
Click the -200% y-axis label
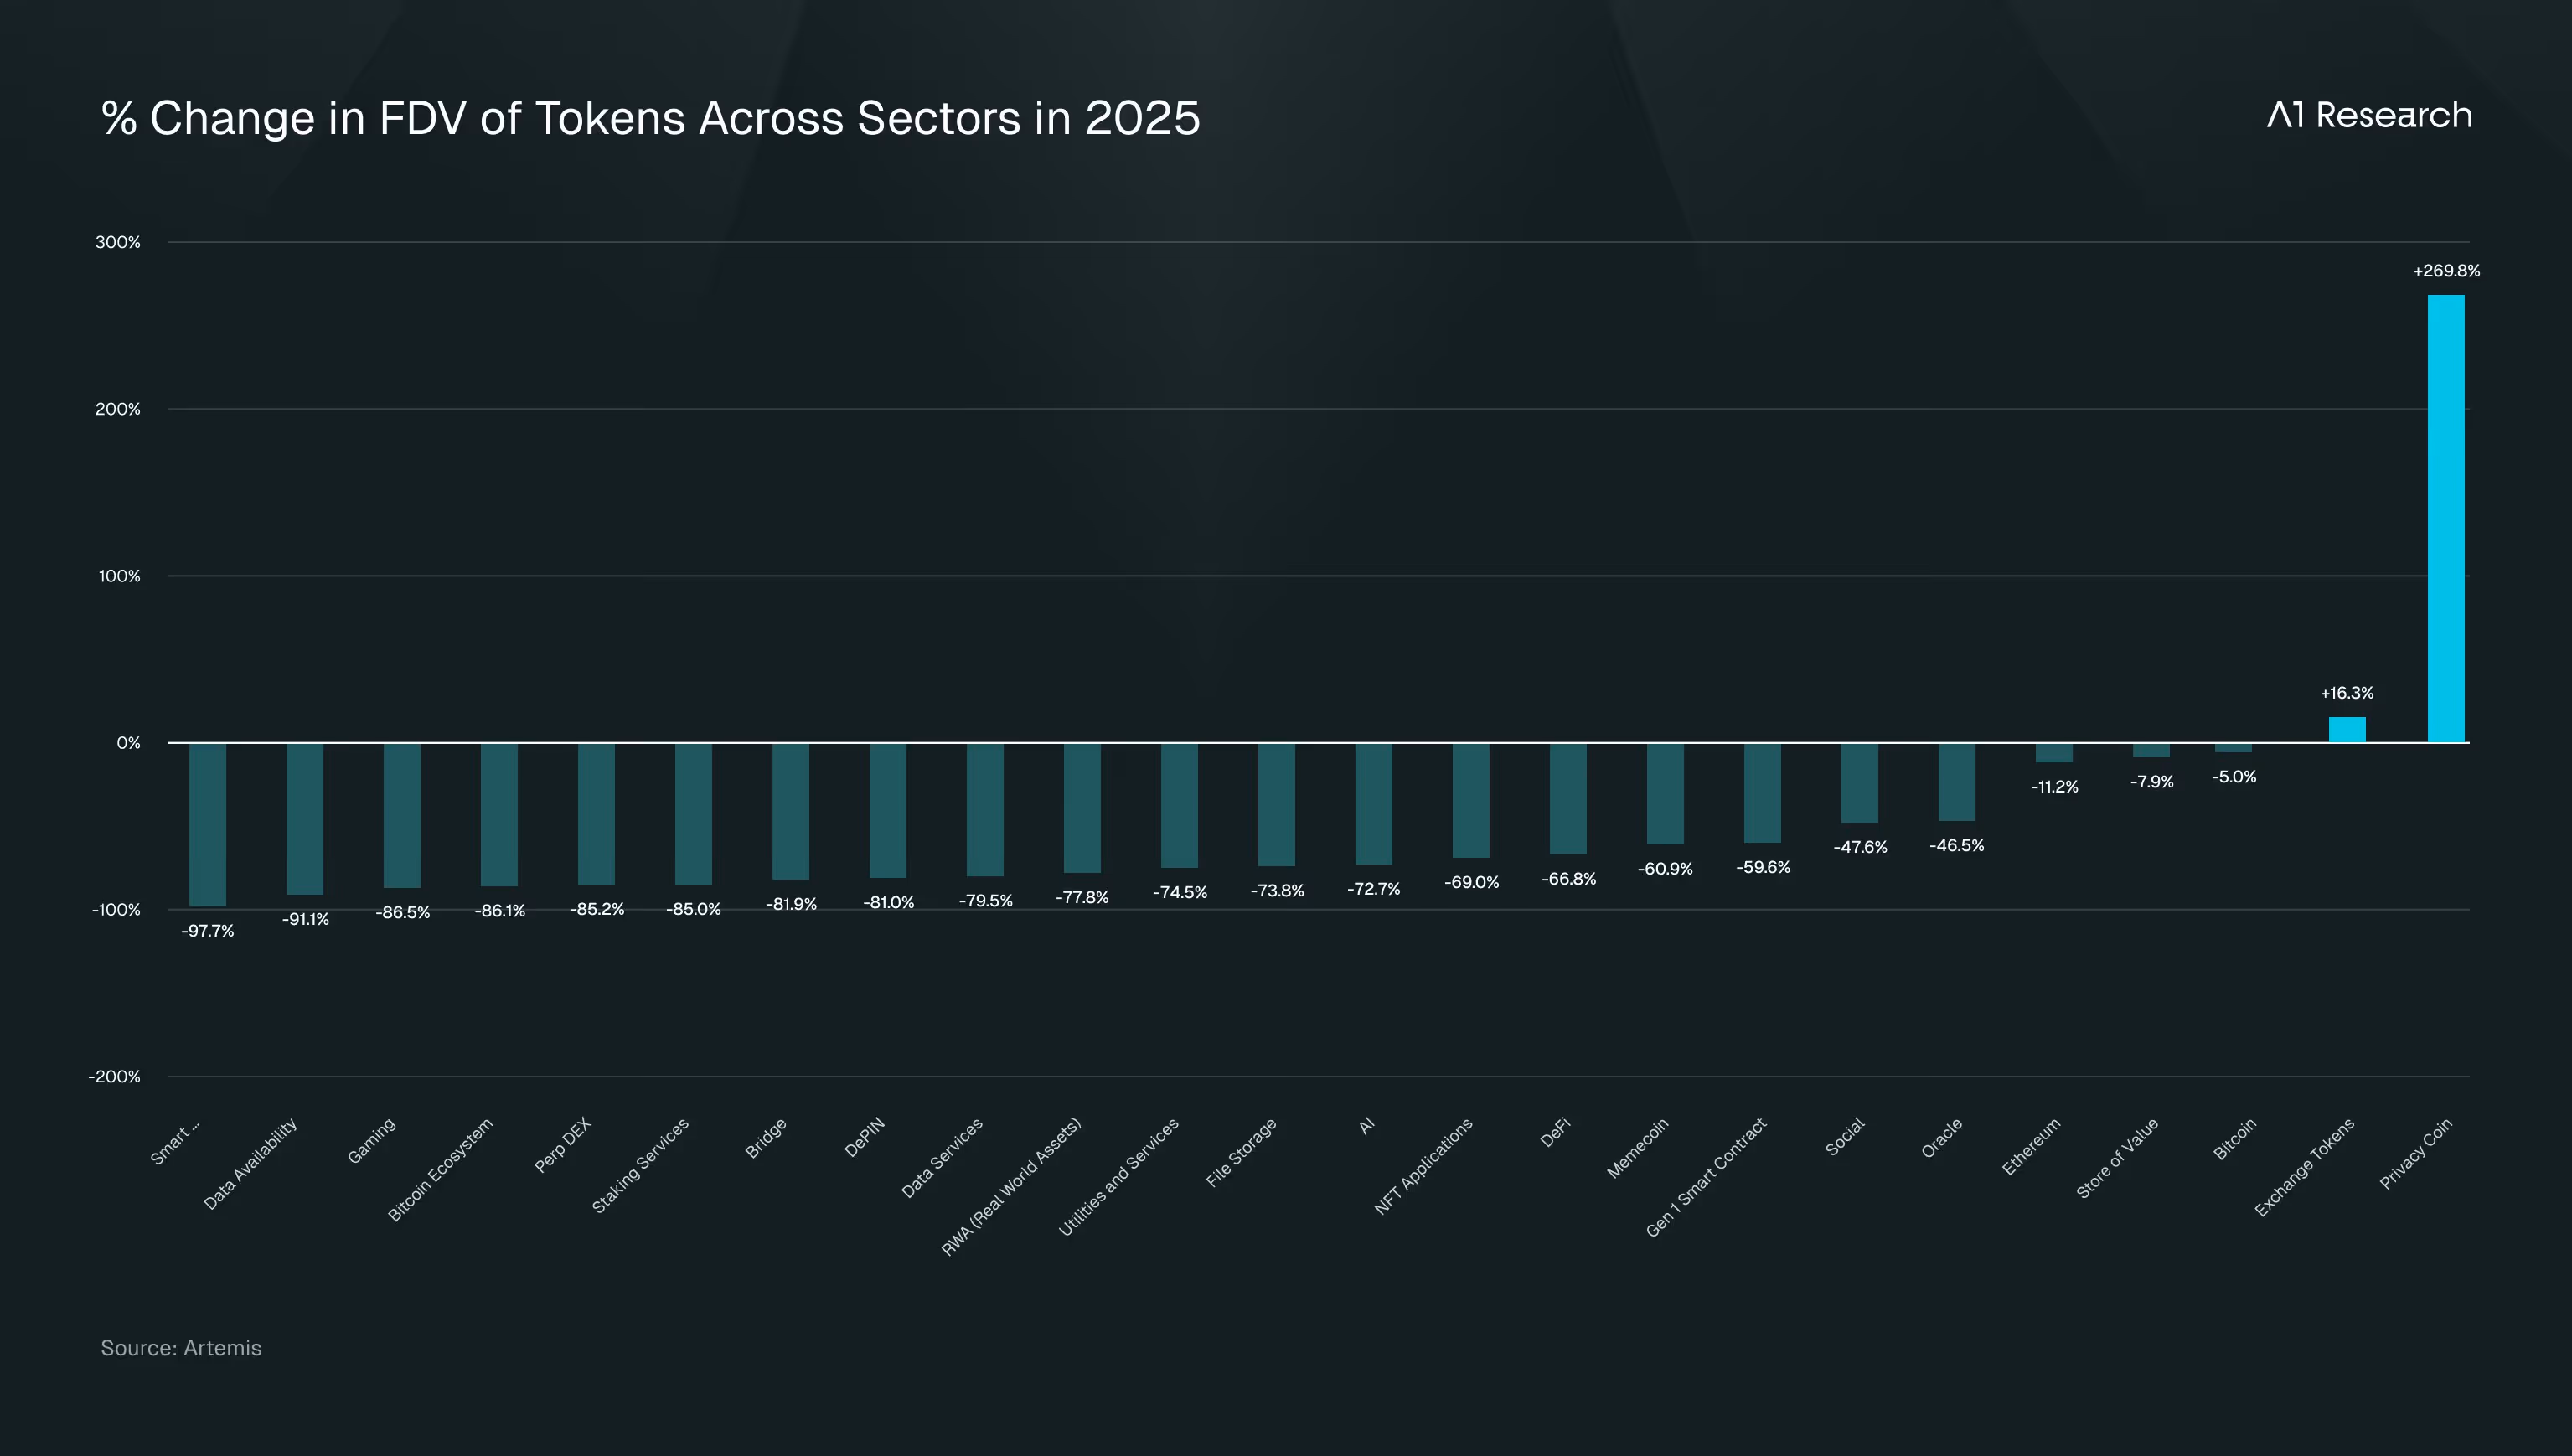point(114,1077)
